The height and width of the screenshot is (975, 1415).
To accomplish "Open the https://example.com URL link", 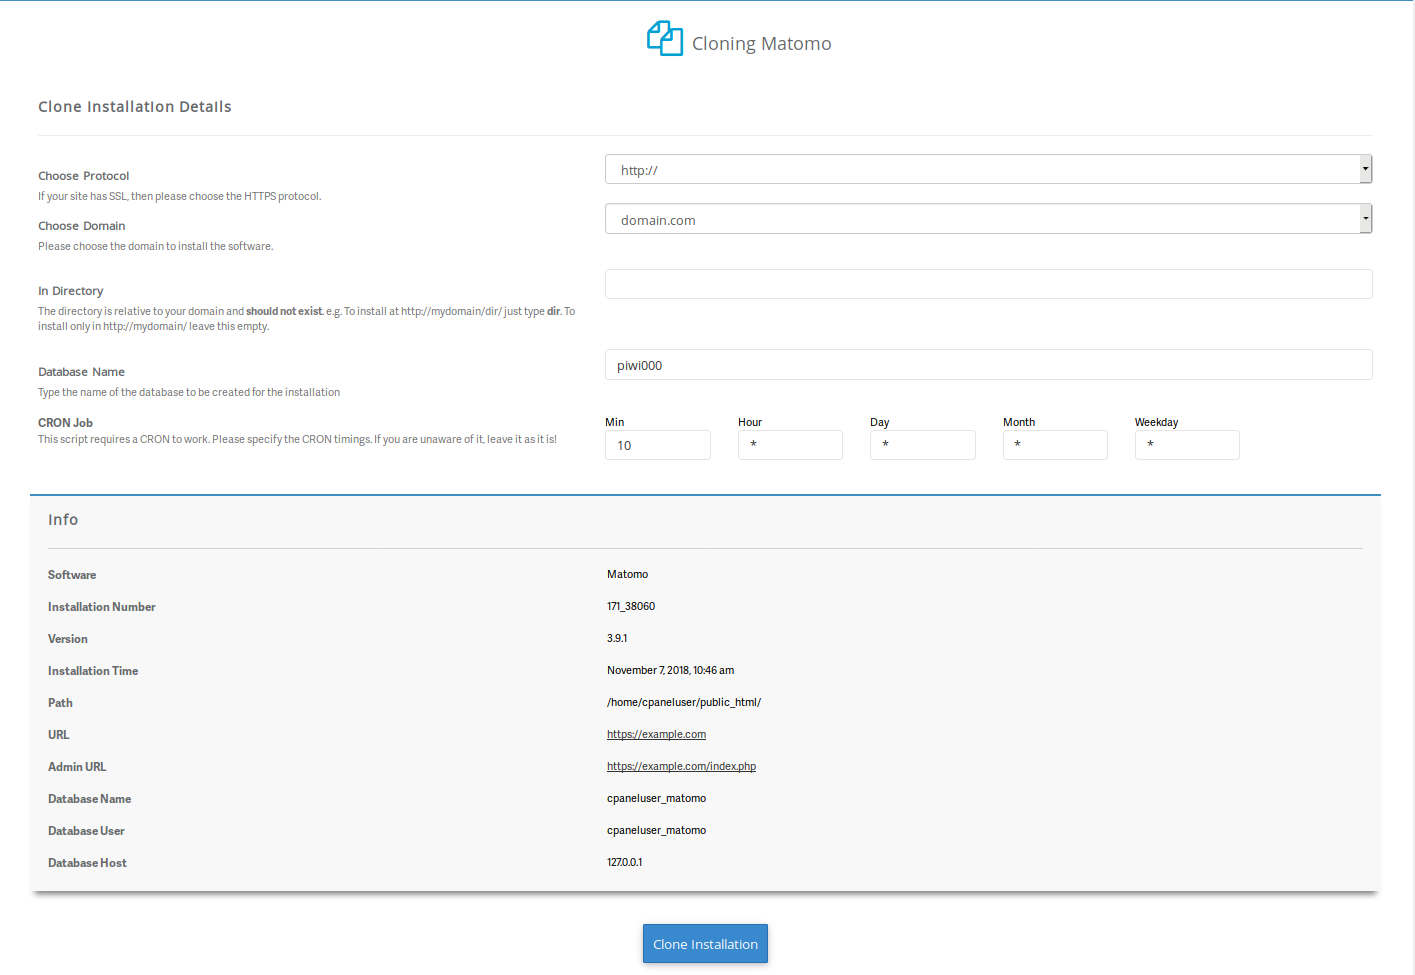I will point(656,734).
